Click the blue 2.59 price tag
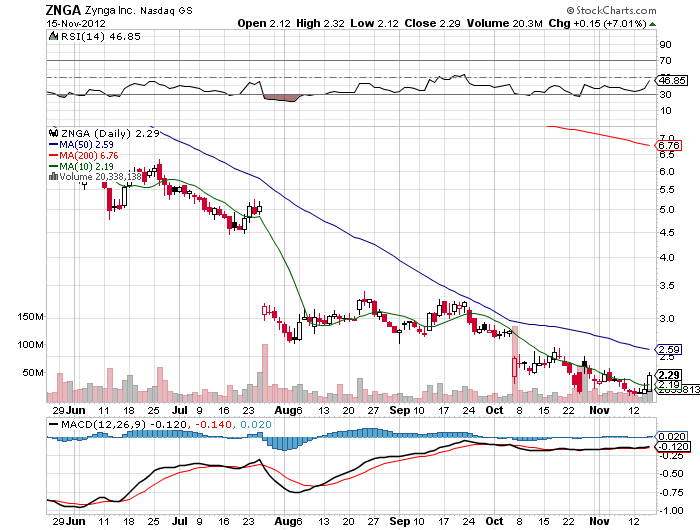Viewport: 700px width, 530px height. [668, 350]
